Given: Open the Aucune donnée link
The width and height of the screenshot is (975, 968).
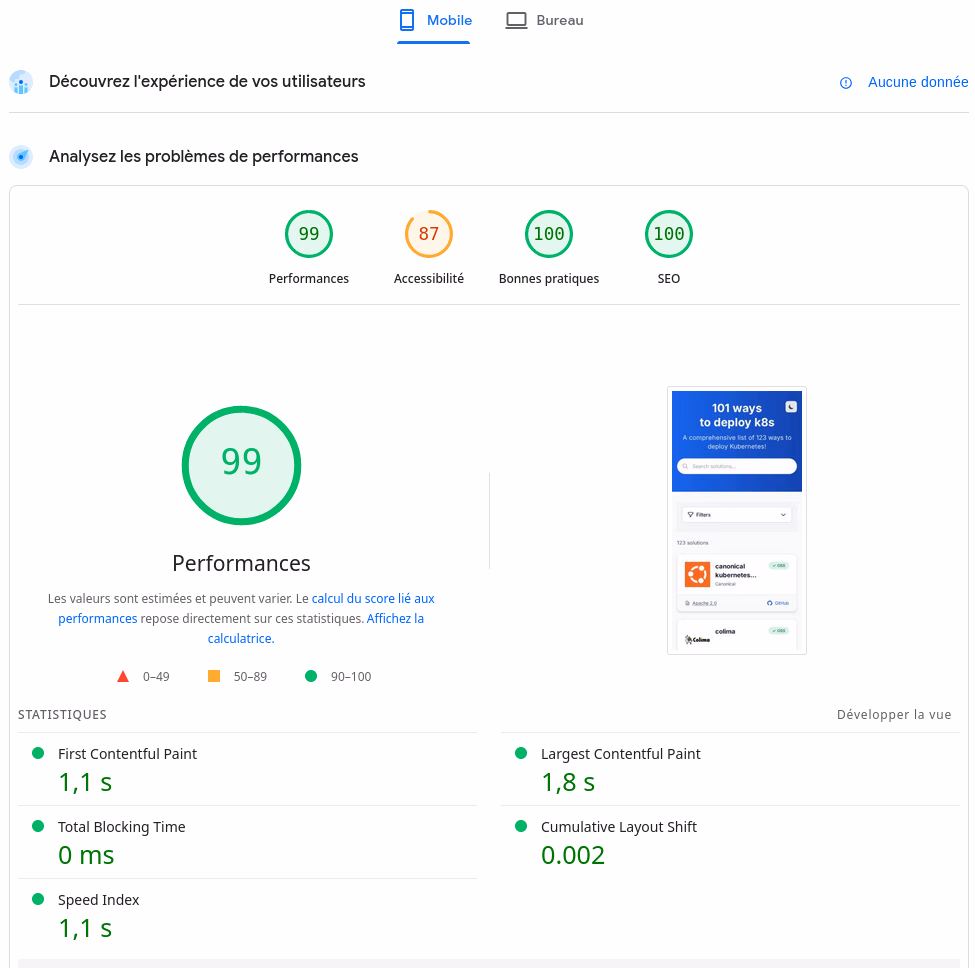Looking at the screenshot, I should tap(918, 82).
